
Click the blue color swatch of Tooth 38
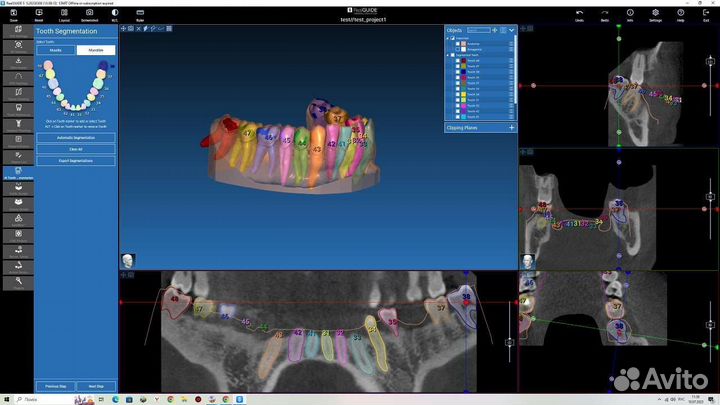coord(463,72)
